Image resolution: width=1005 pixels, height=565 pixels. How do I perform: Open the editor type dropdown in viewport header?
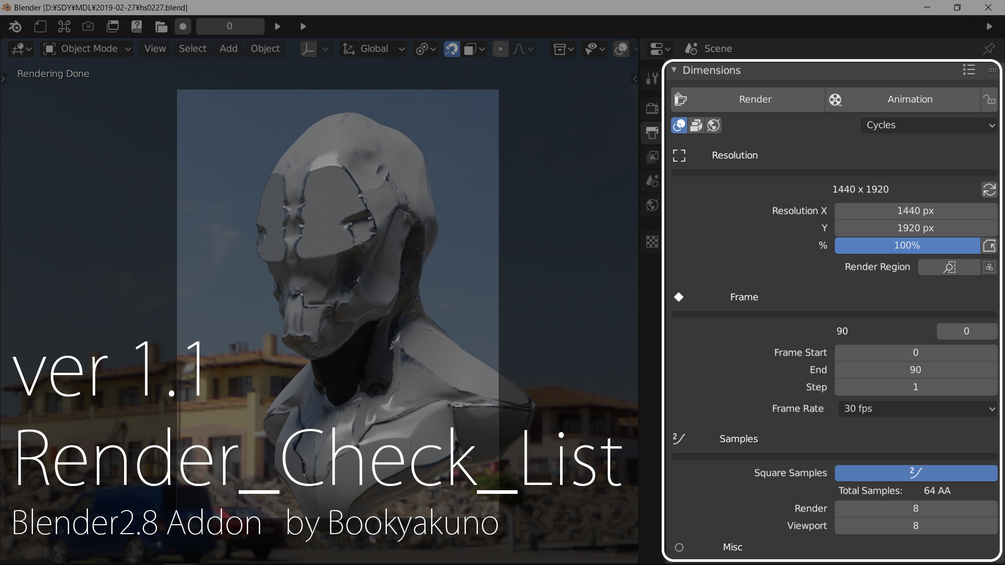click(x=21, y=49)
